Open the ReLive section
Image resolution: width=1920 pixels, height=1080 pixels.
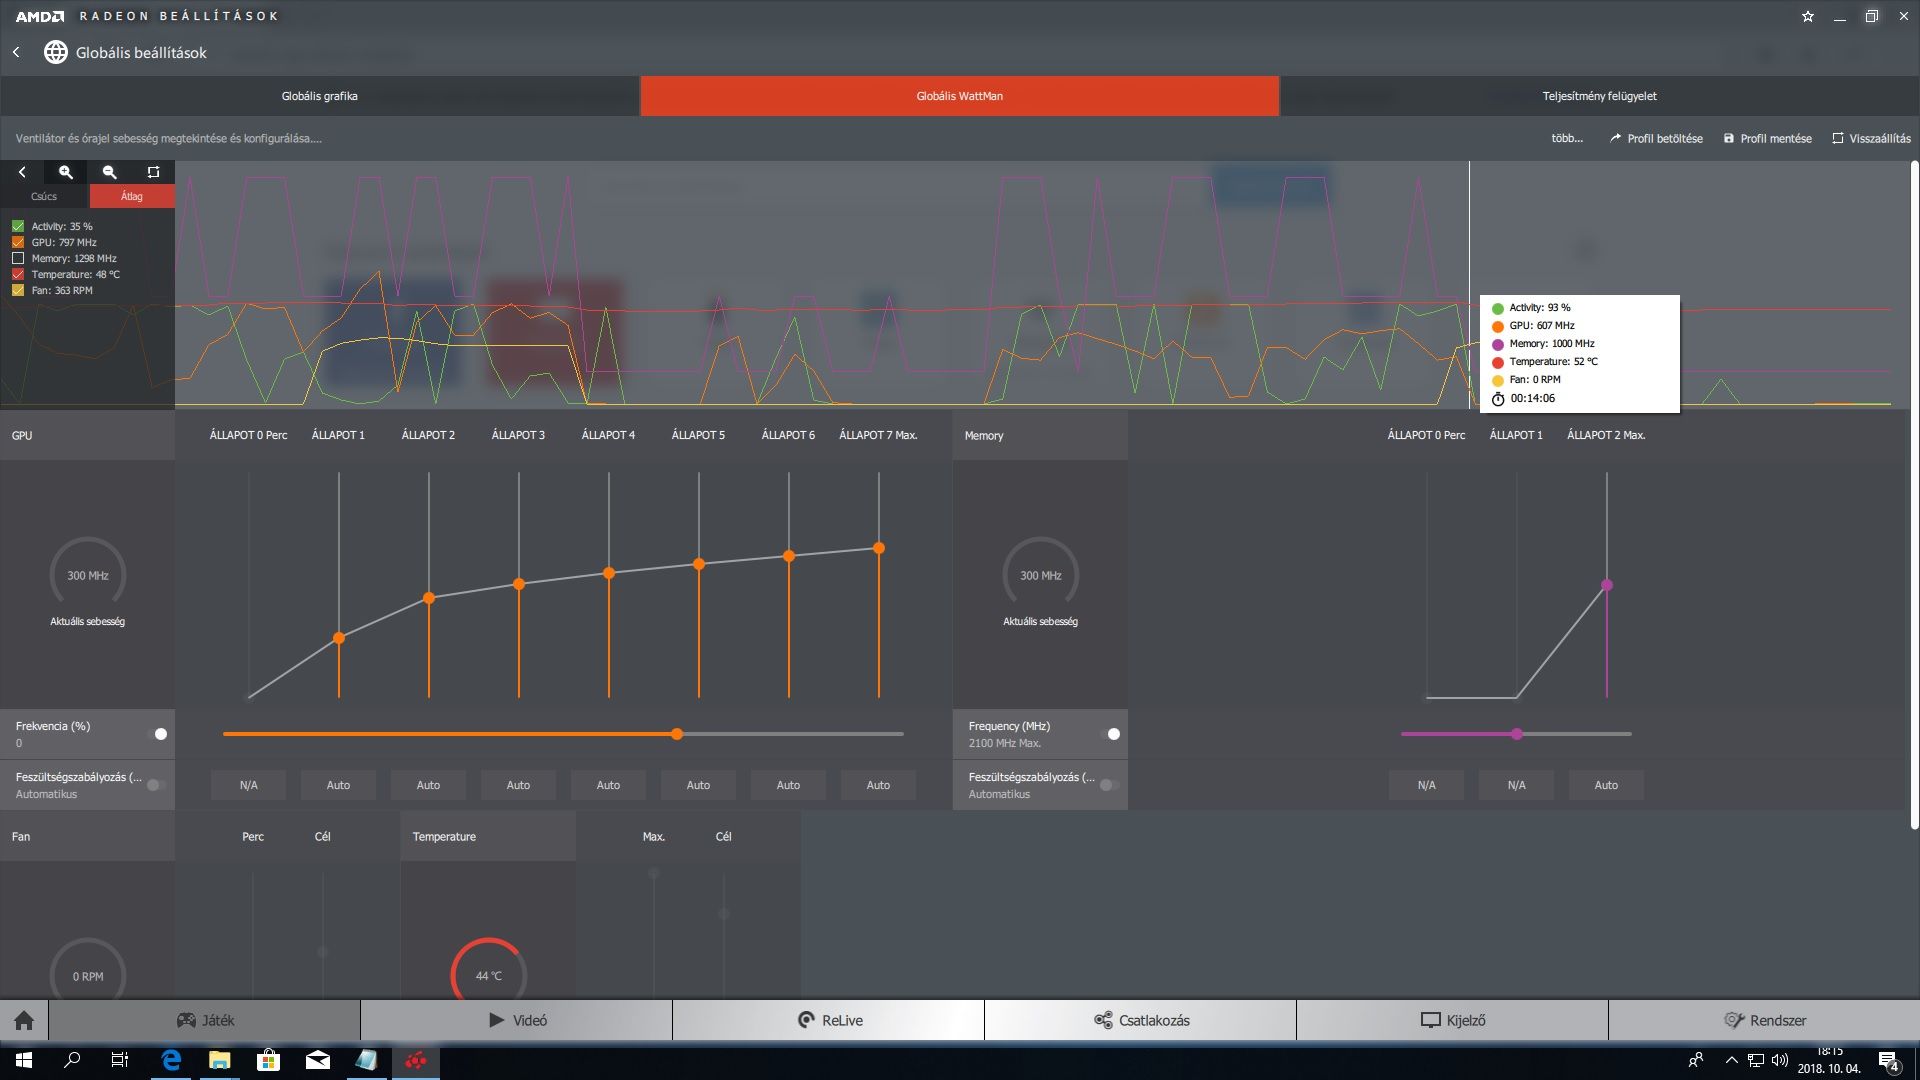click(829, 1020)
